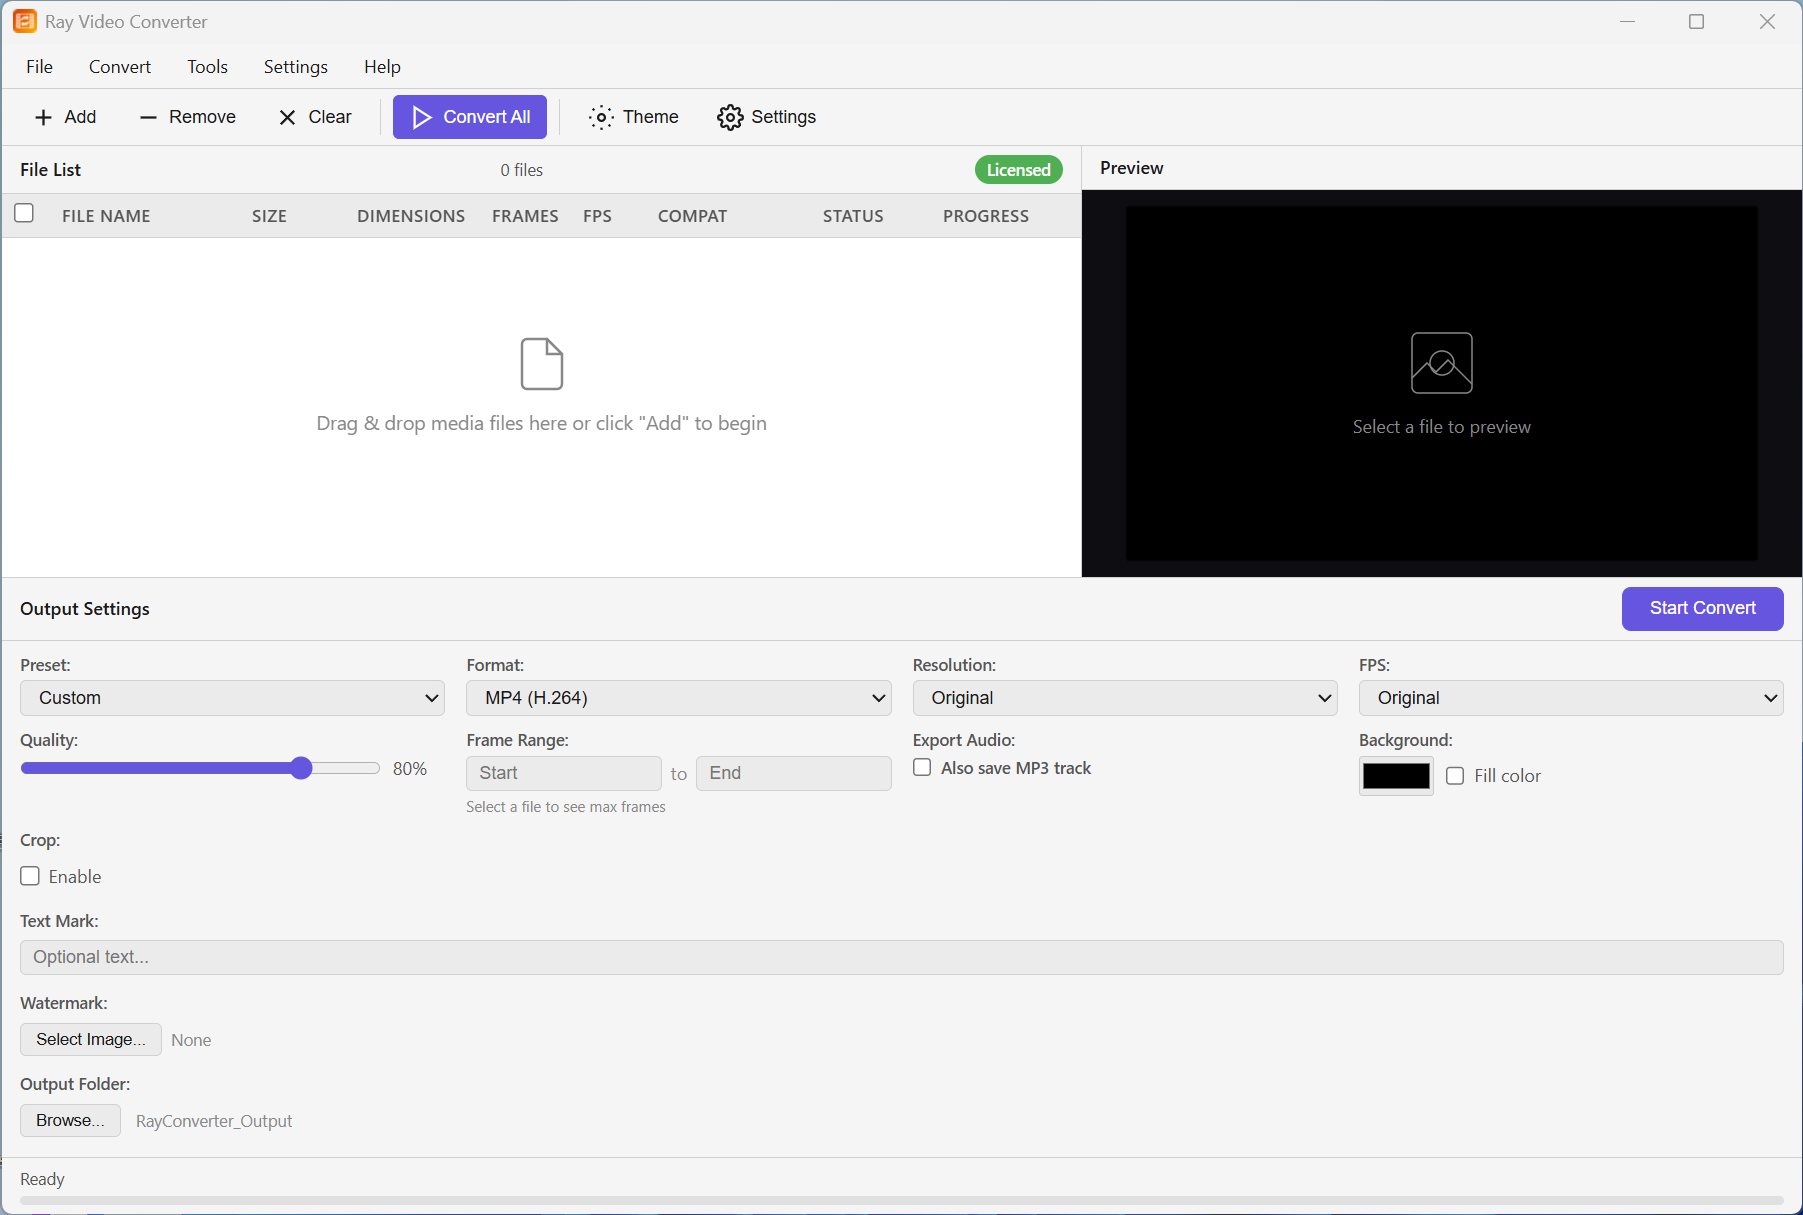Open the black Background color swatch
This screenshot has height=1215, width=1803.
click(1396, 776)
